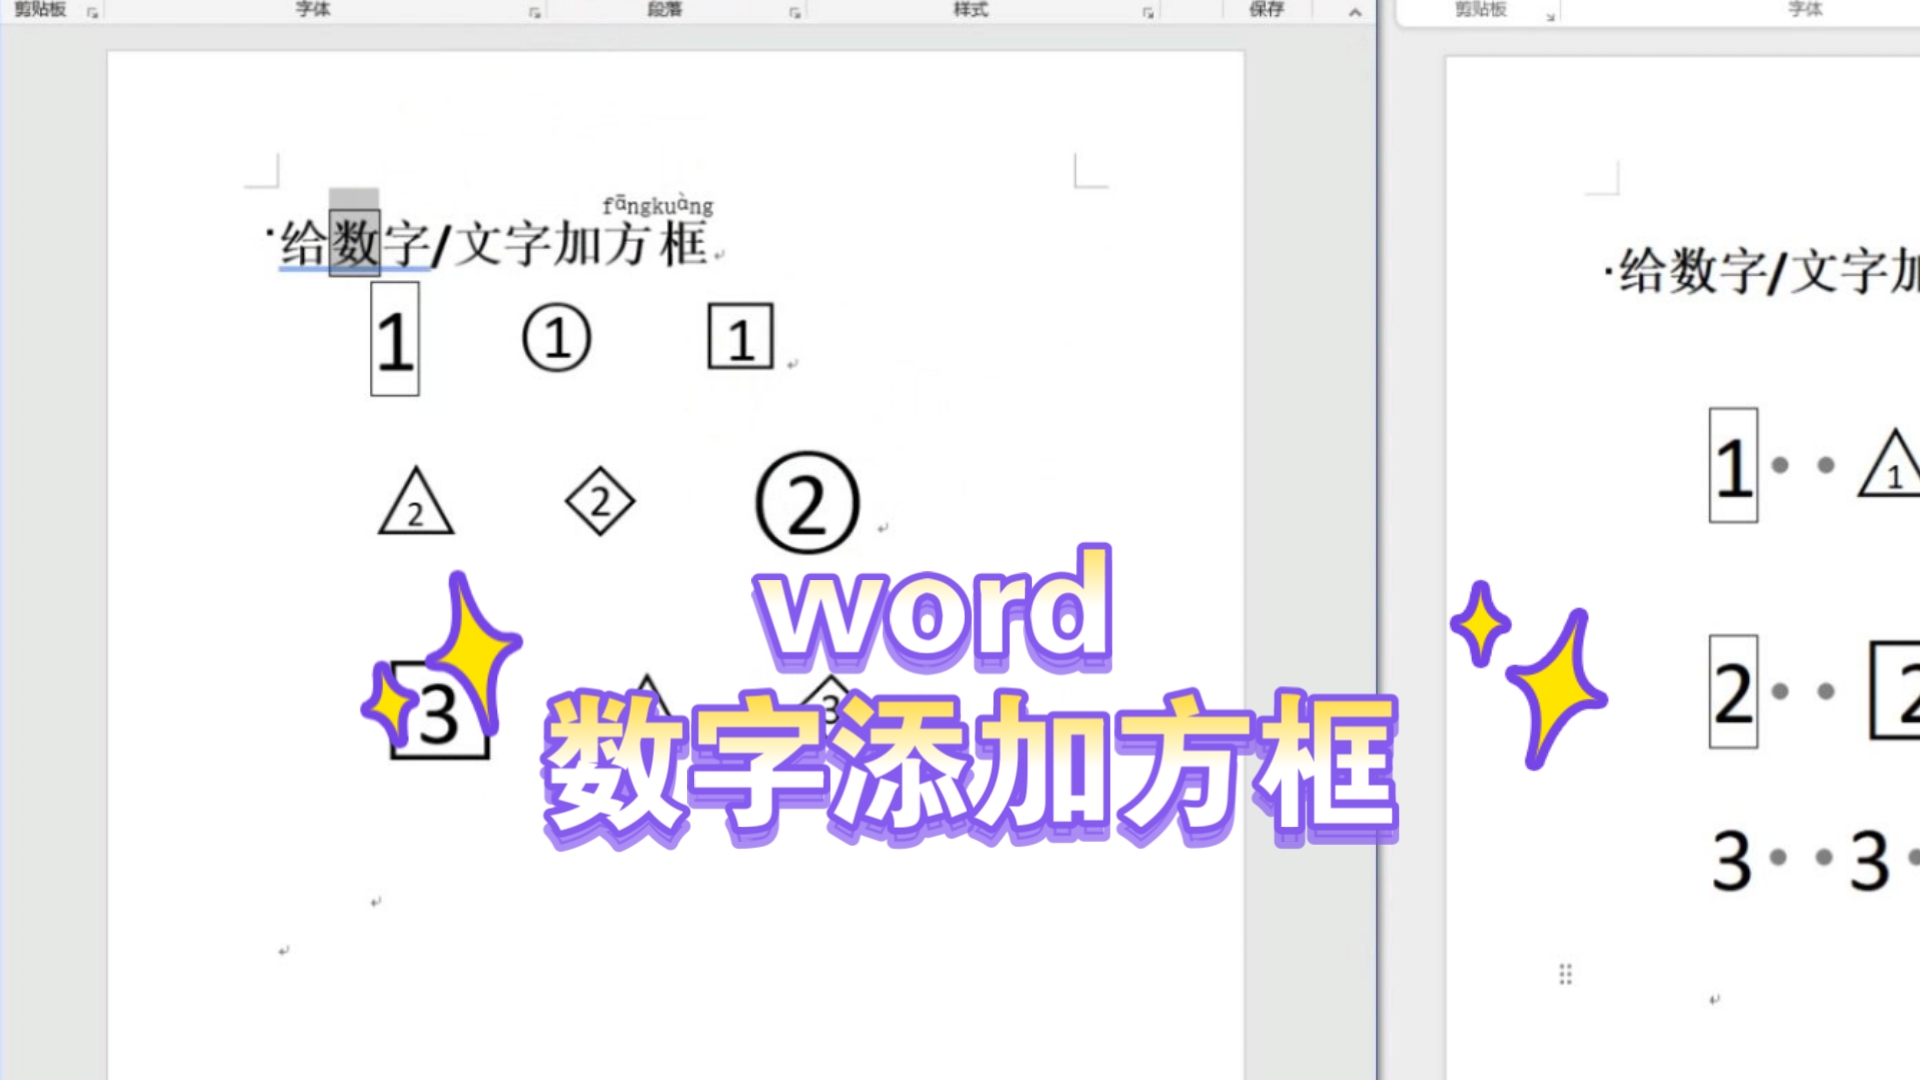Open the paragraph (段落) dialog launcher
This screenshot has height=1080, width=1920.
click(x=795, y=13)
